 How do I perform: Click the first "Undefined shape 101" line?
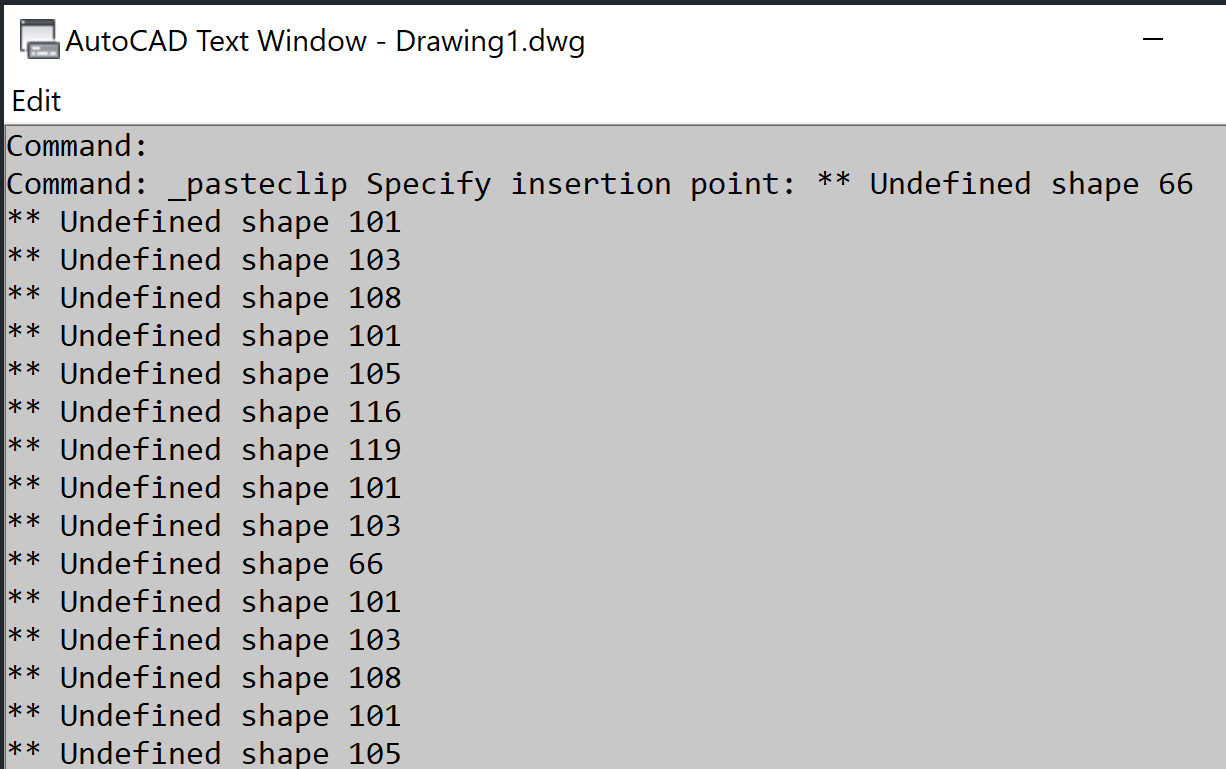pyautogui.click(x=204, y=222)
